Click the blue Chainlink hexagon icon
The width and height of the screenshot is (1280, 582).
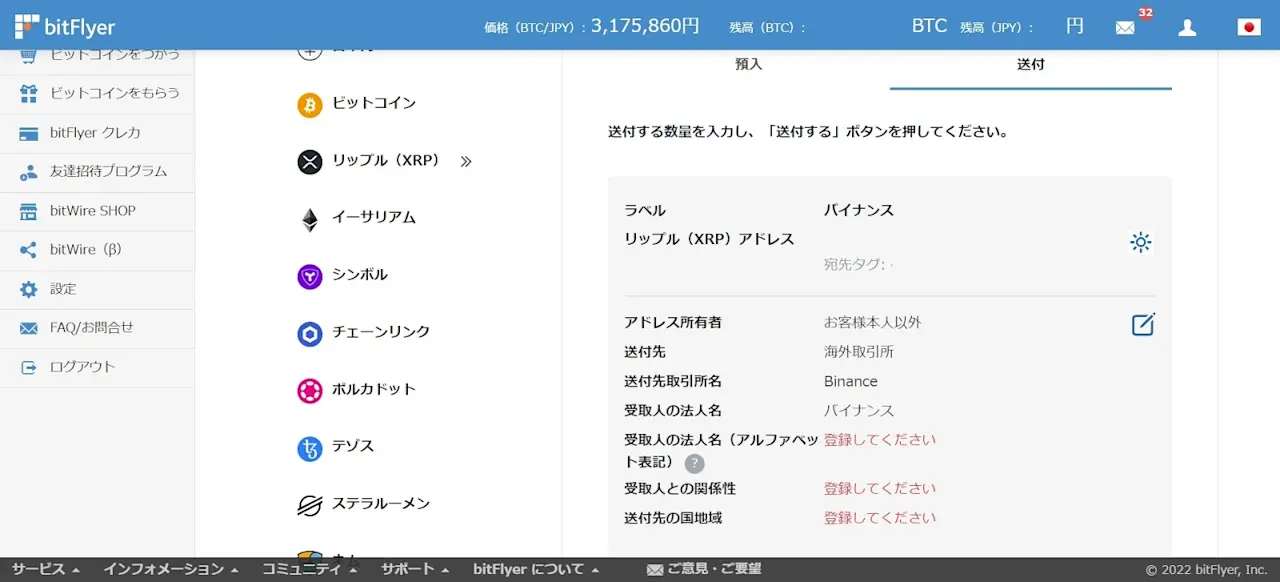click(x=310, y=333)
